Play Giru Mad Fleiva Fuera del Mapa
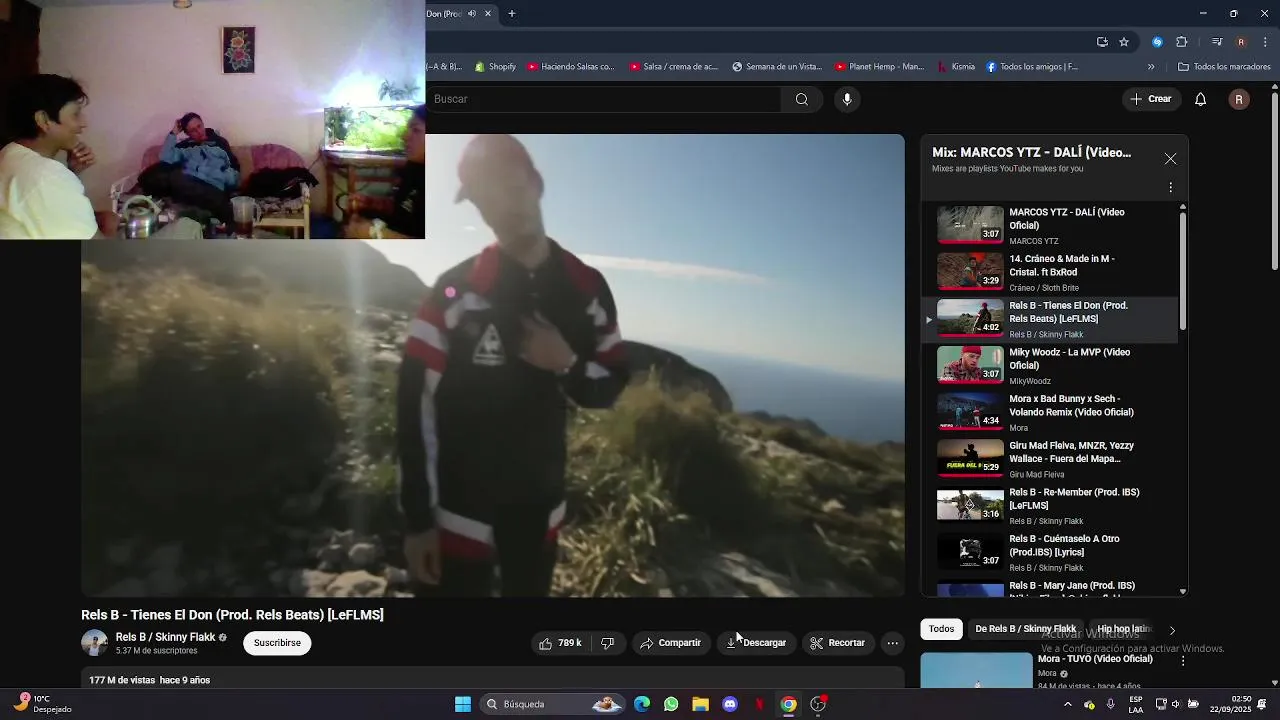This screenshot has width=1280, height=720. coord(1049,459)
